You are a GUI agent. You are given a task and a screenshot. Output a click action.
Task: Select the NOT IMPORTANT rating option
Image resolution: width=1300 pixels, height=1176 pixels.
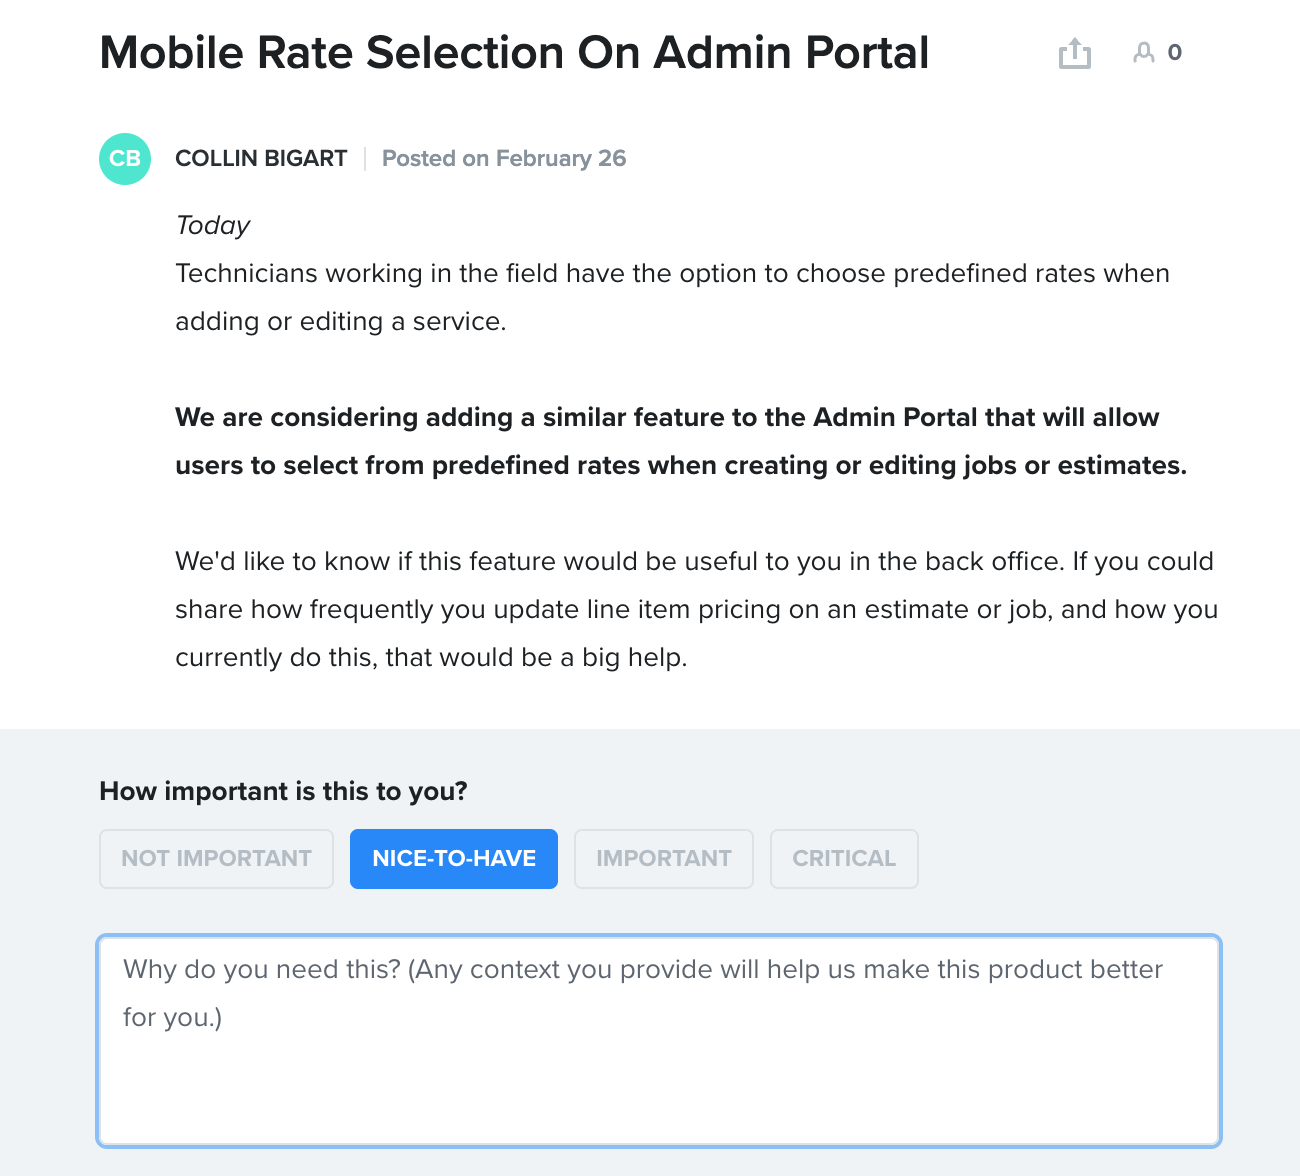216,858
